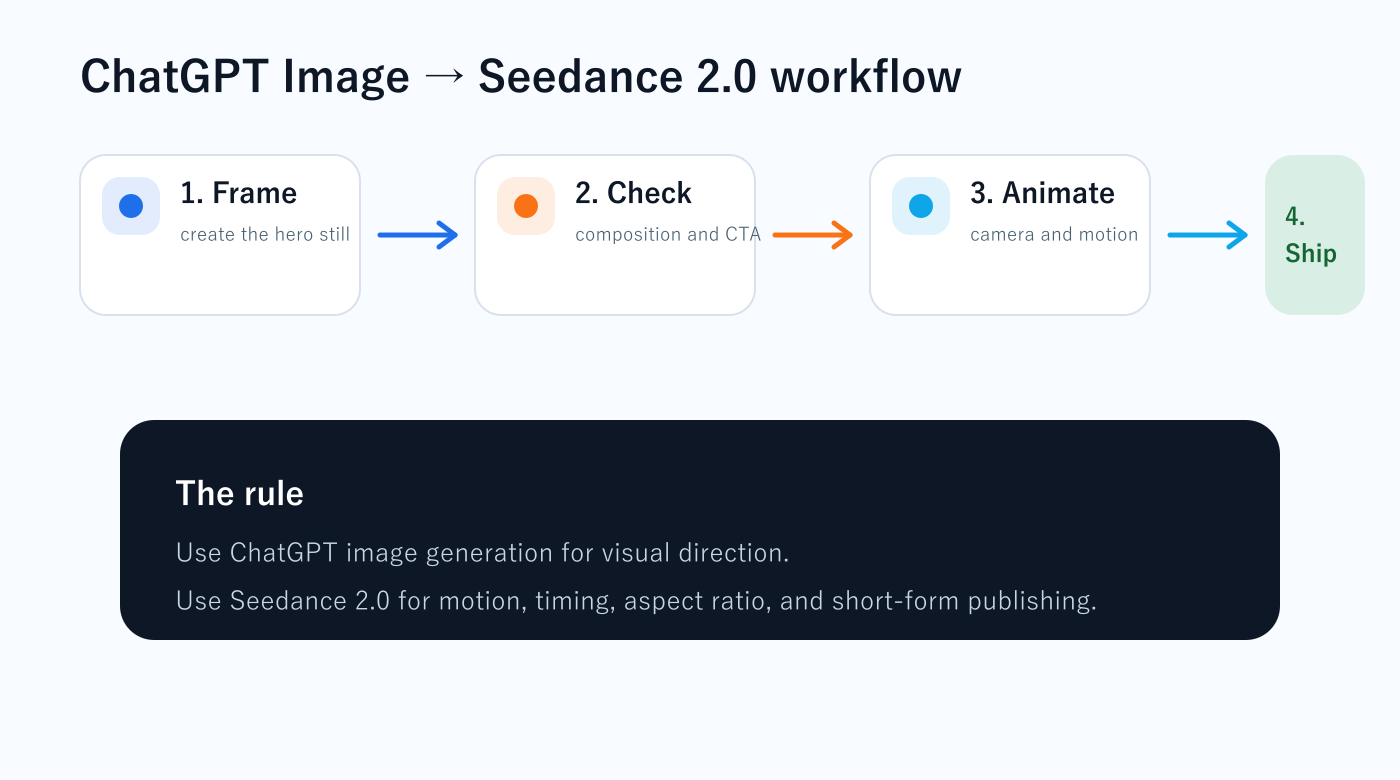
Task: Click the cyan dot icon beside 3. Animate
Action: pos(921,206)
